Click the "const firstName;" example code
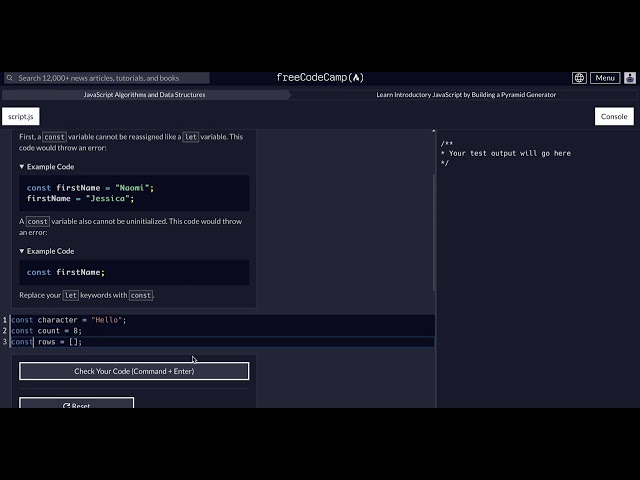Image resolution: width=640 pixels, height=480 pixels. point(66,272)
